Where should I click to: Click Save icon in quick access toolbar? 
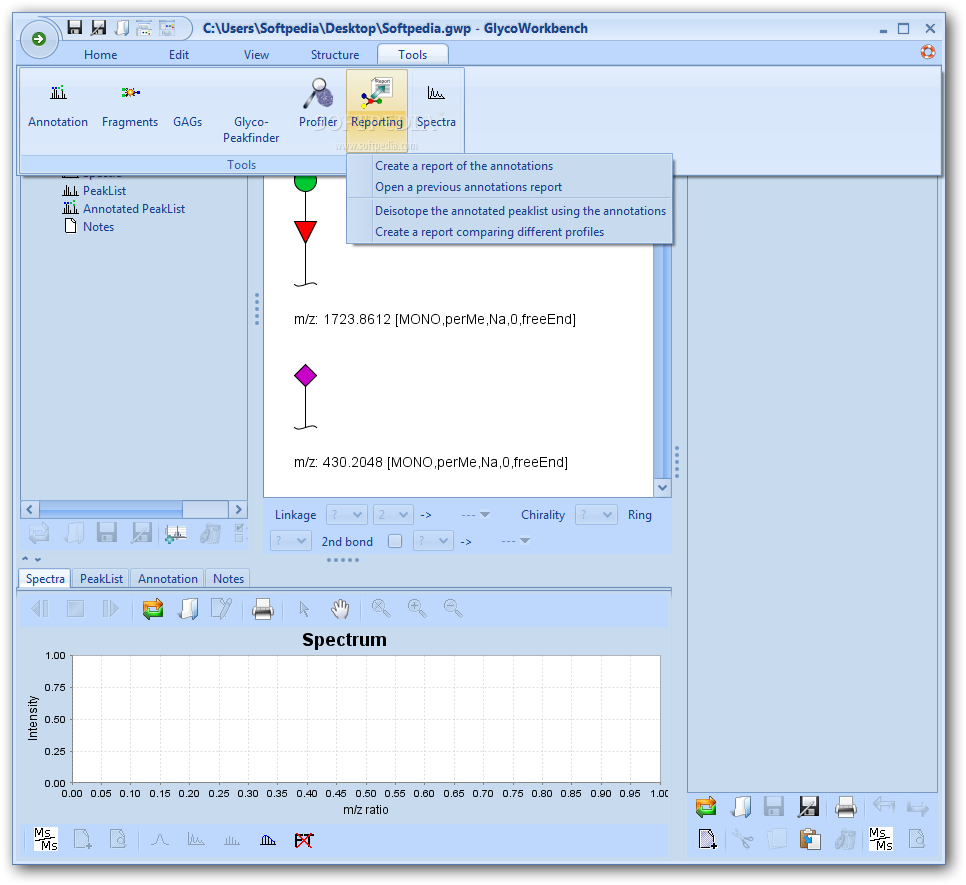75,28
